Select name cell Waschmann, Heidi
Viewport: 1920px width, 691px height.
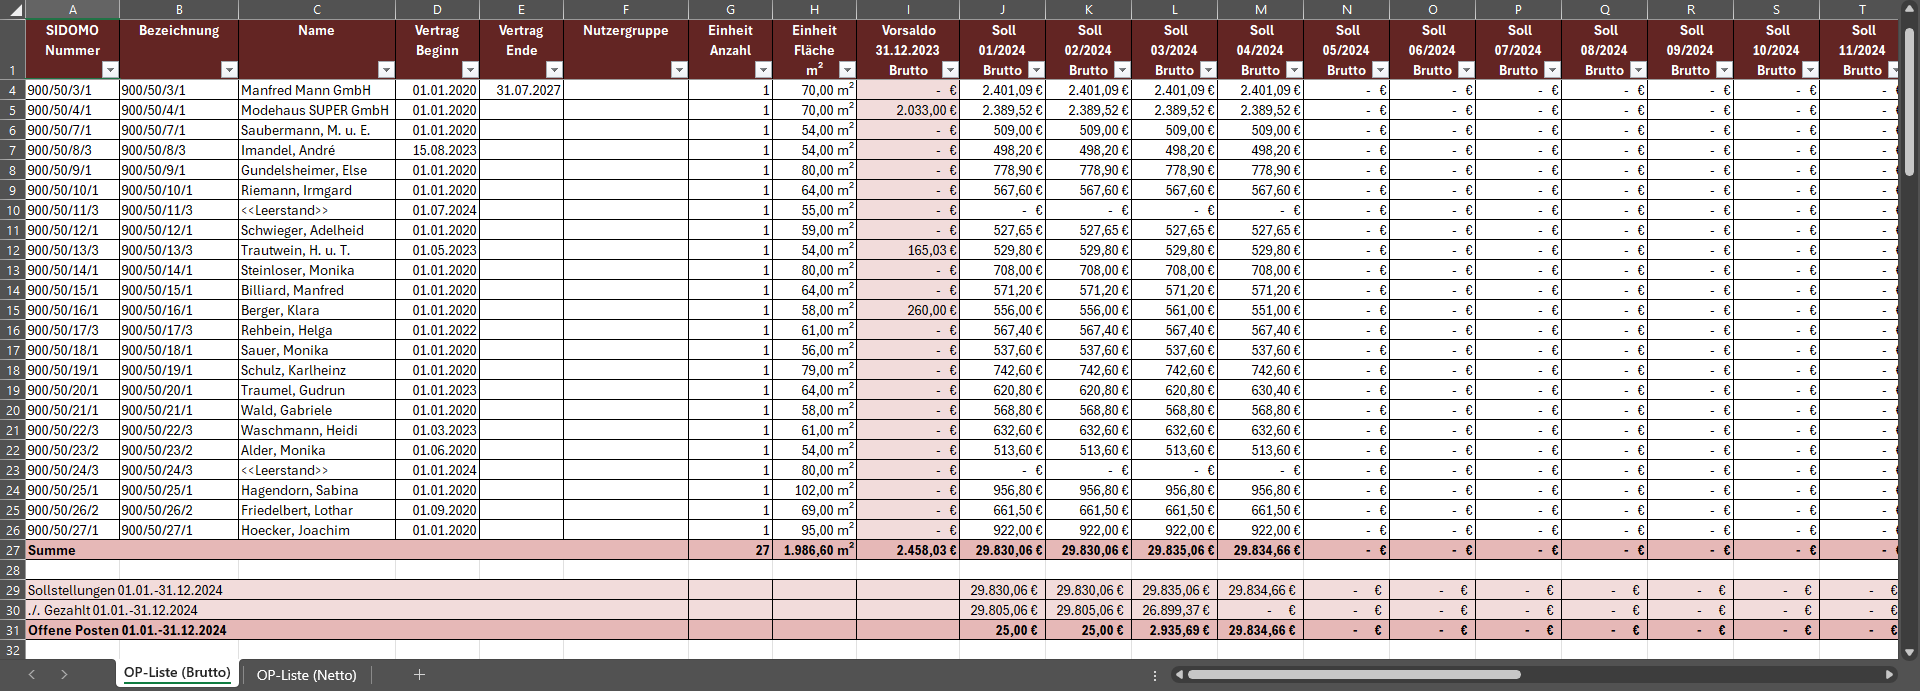coord(317,430)
